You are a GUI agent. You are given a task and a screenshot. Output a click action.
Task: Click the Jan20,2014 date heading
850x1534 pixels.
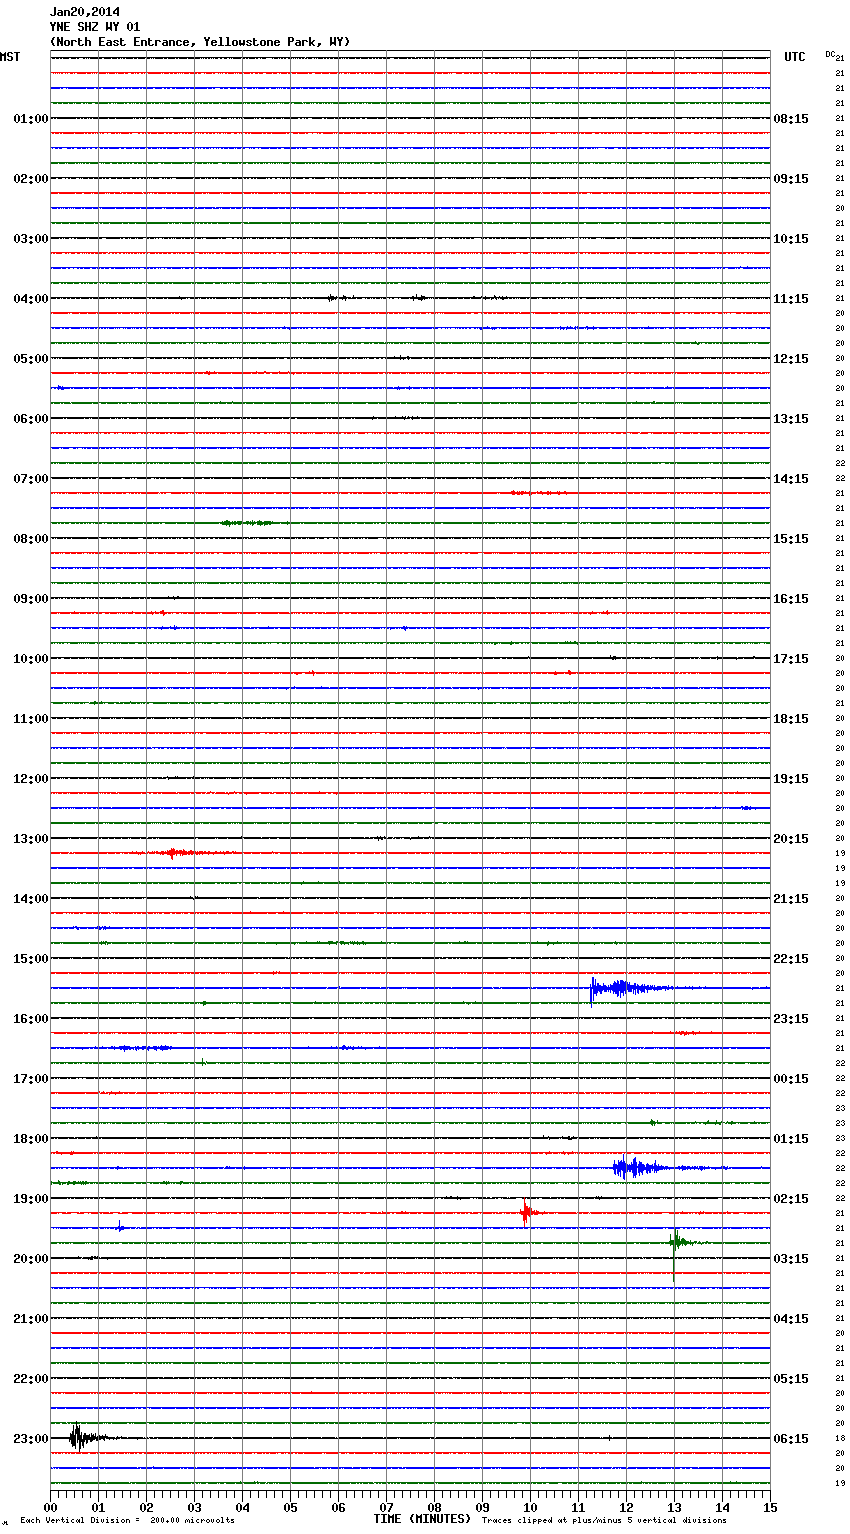84,12
